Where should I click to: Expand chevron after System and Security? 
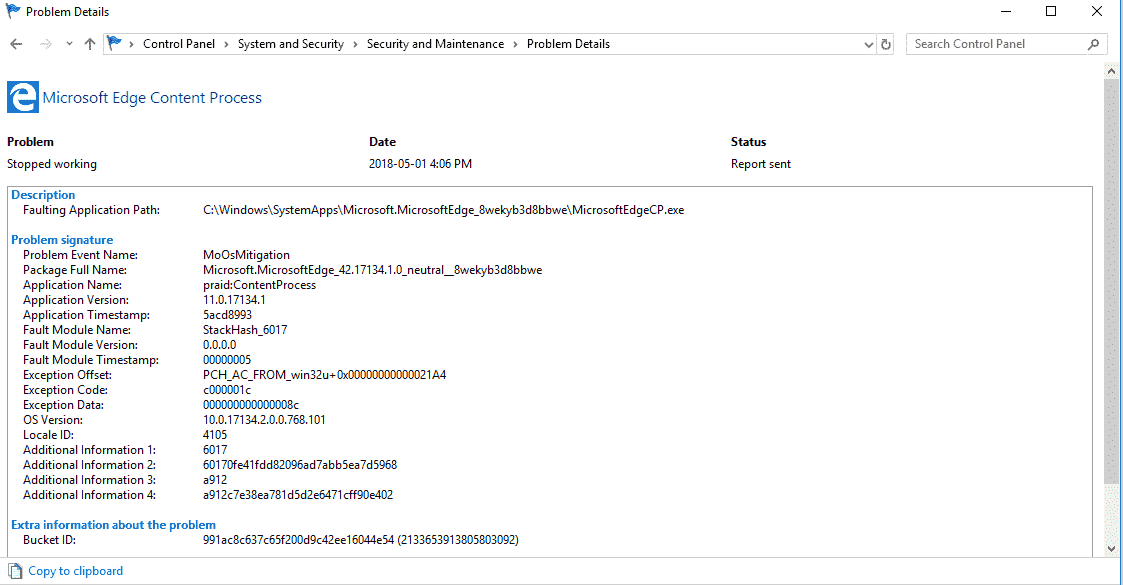pos(355,44)
